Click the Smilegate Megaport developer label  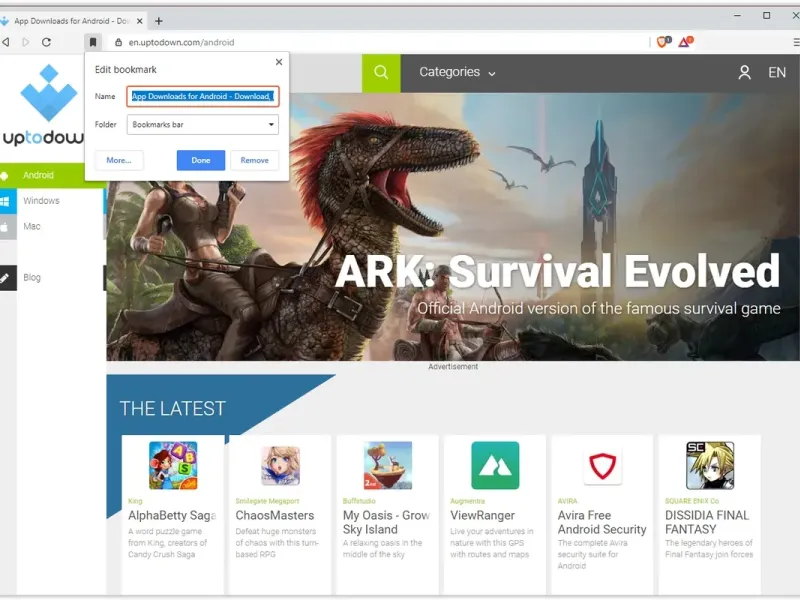tap(267, 501)
